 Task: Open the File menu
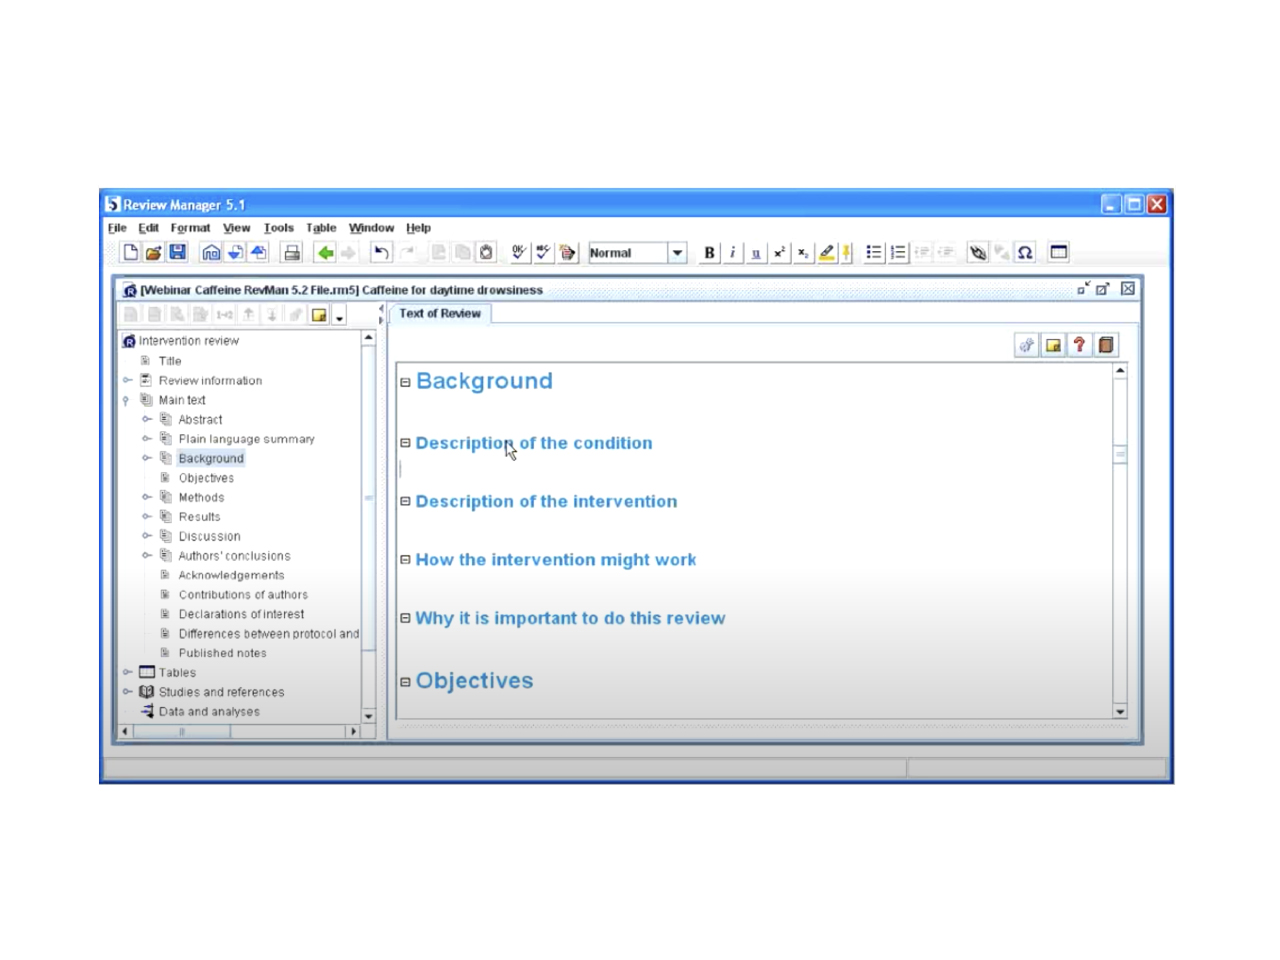pos(117,228)
